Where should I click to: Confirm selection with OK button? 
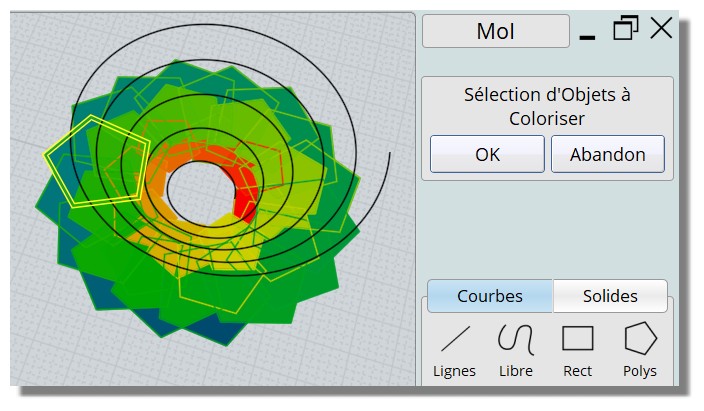[487, 154]
